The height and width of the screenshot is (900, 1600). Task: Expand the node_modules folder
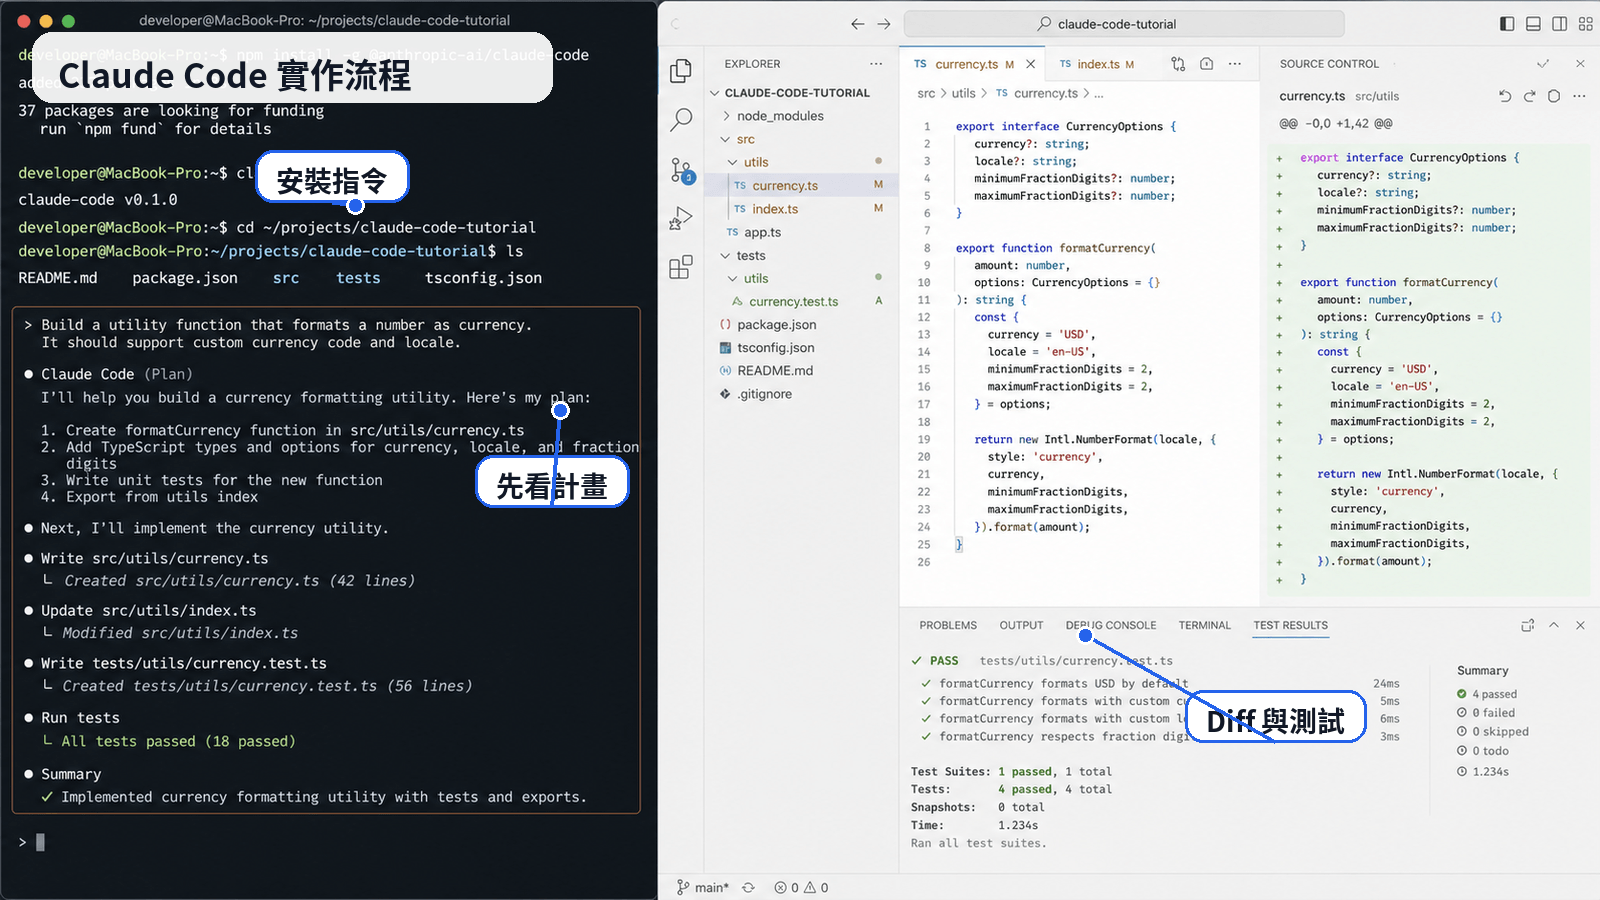726,116
